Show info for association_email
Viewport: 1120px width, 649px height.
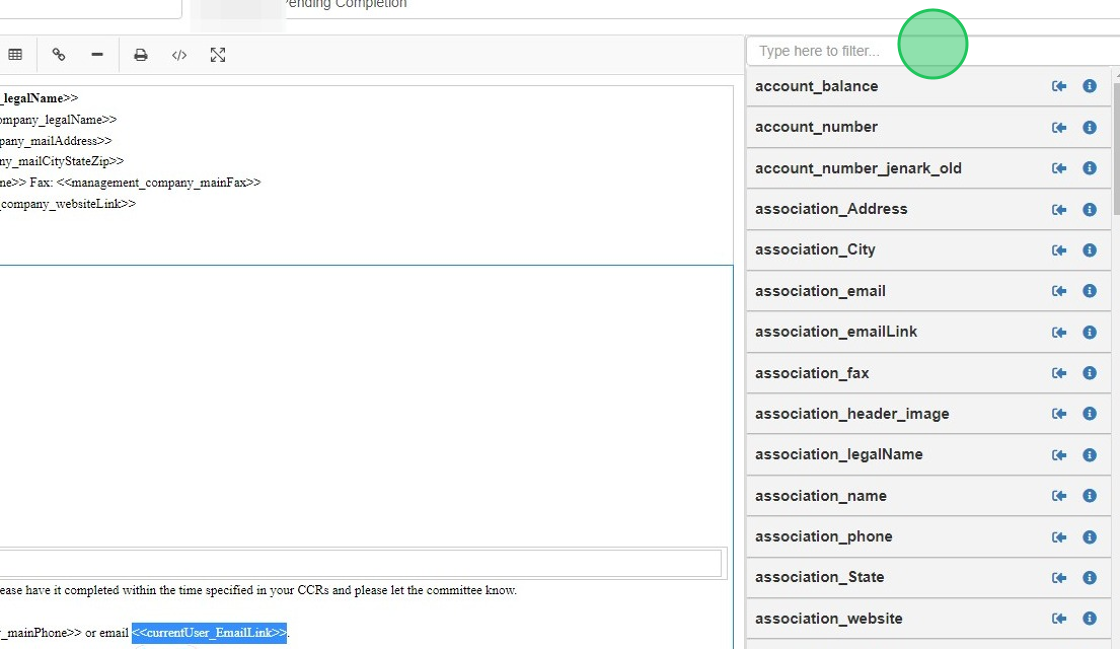point(1089,291)
